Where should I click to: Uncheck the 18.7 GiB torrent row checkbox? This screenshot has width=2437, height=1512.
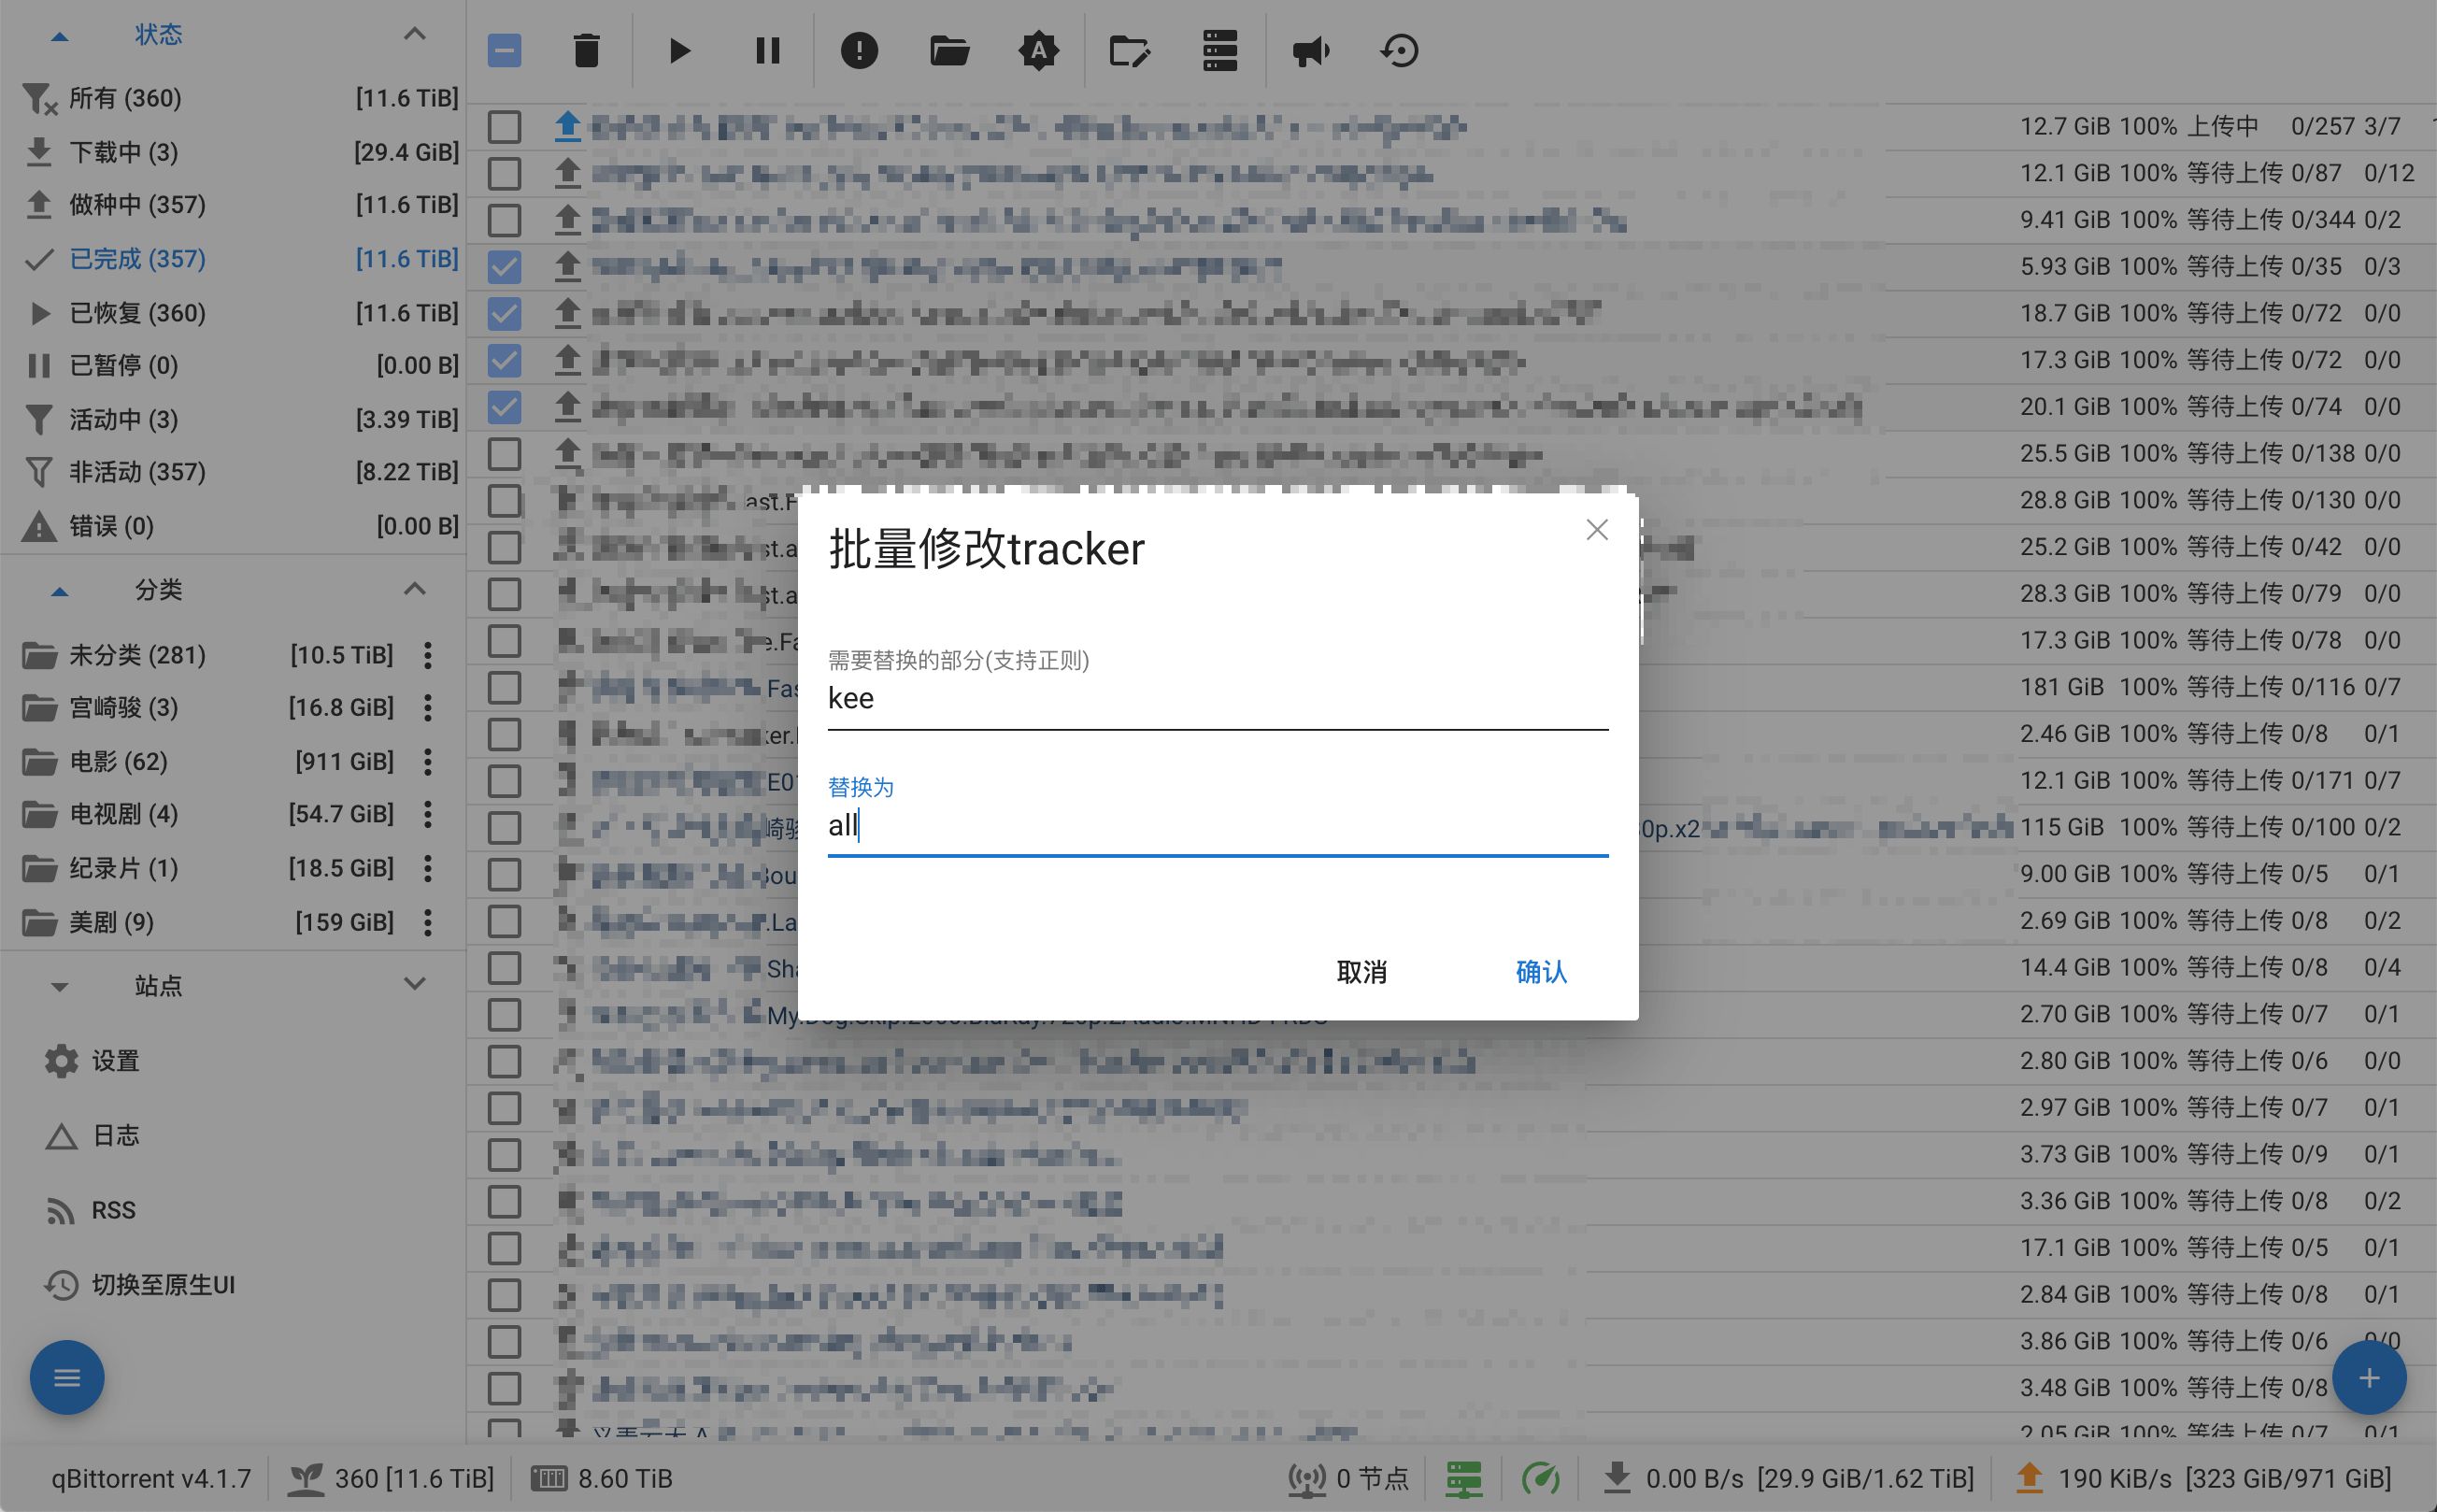click(x=505, y=313)
